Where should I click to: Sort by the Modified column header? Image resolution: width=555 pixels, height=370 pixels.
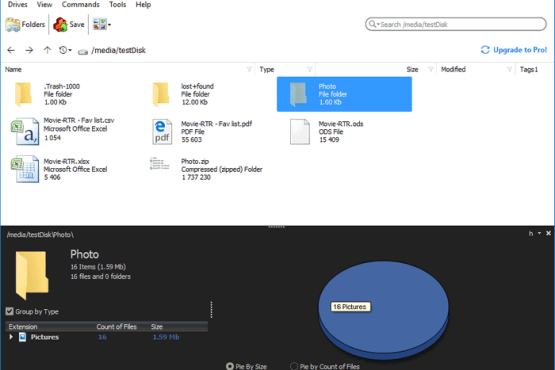click(453, 69)
